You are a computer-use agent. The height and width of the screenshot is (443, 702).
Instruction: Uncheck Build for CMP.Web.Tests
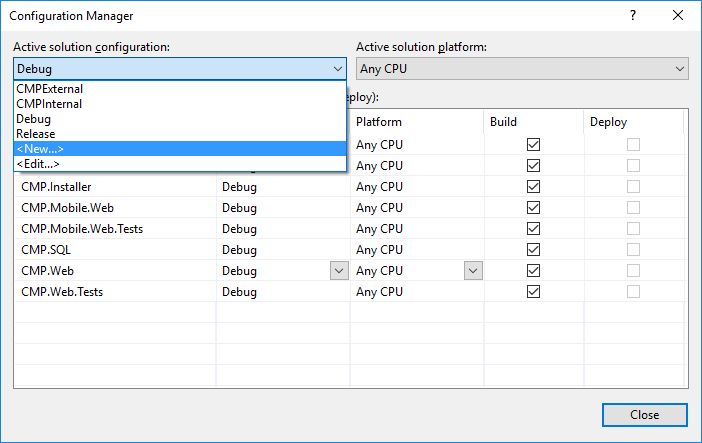click(533, 292)
